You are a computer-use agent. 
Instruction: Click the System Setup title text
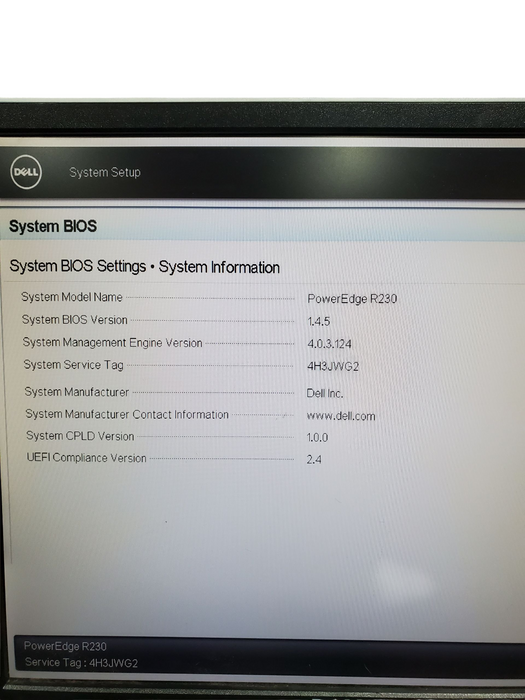click(105, 172)
